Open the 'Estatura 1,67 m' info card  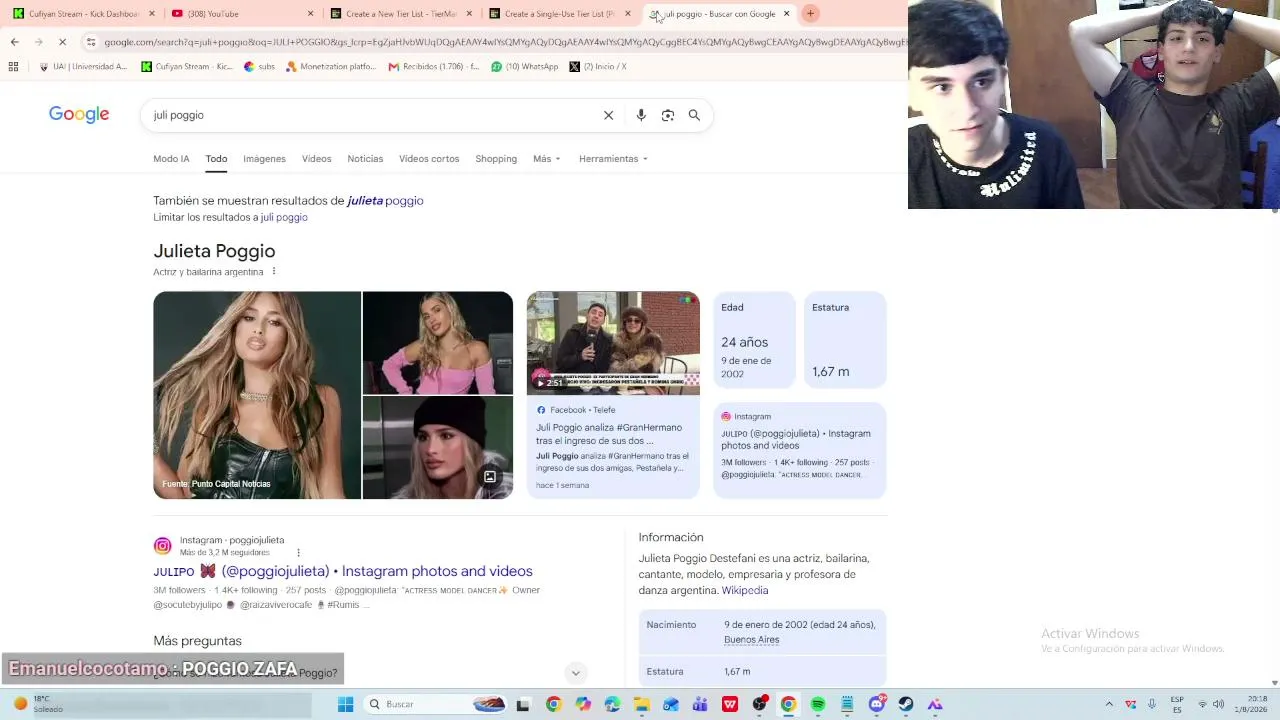(845, 340)
